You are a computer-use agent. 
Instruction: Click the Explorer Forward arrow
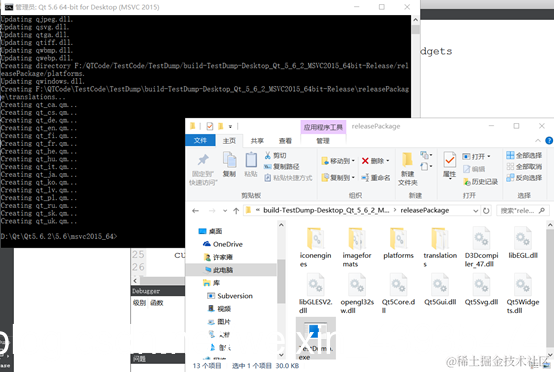pyautogui.click(x=212, y=211)
